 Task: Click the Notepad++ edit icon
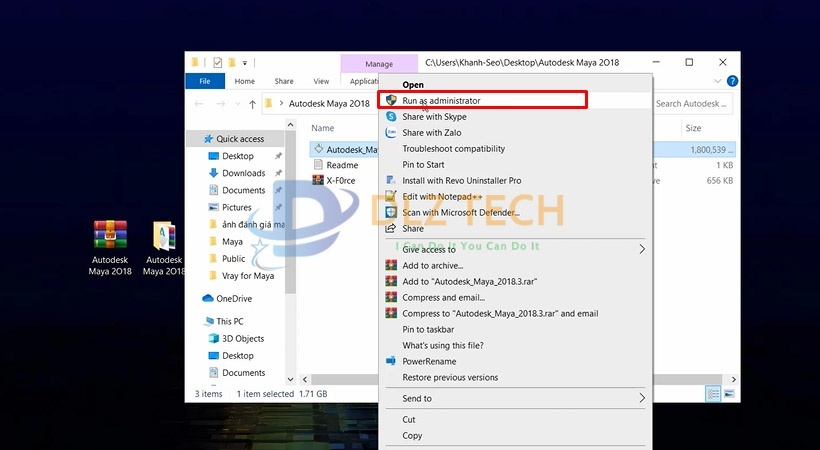click(x=391, y=197)
